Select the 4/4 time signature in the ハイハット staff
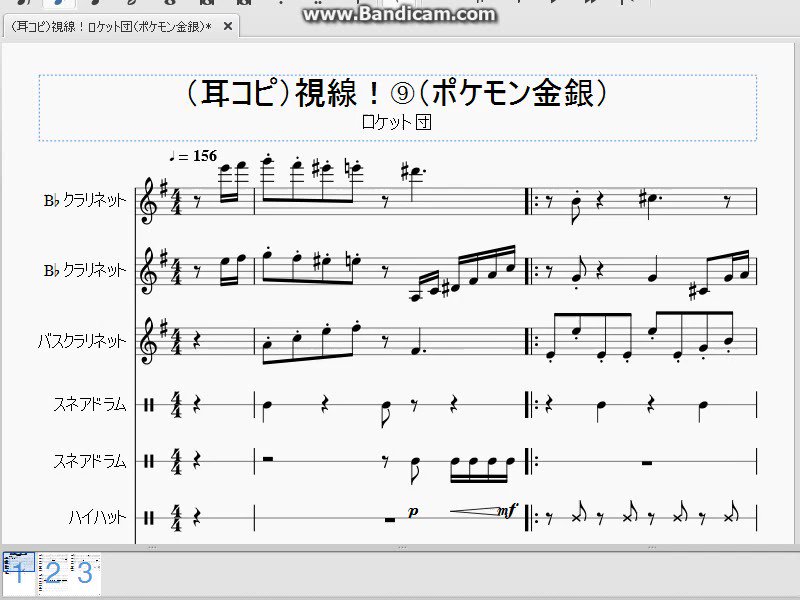Image resolution: width=800 pixels, height=600 pixels. (x=177, y=518)
